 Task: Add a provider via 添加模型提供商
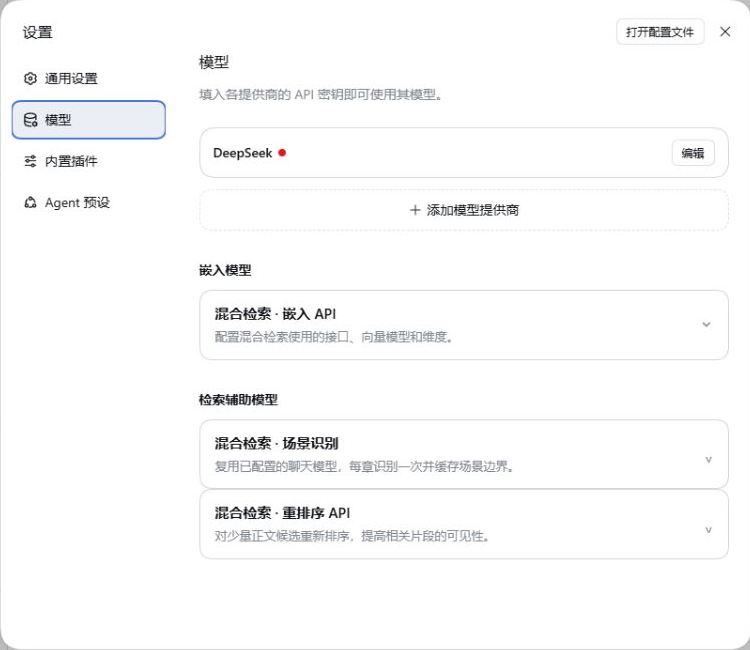464,210
